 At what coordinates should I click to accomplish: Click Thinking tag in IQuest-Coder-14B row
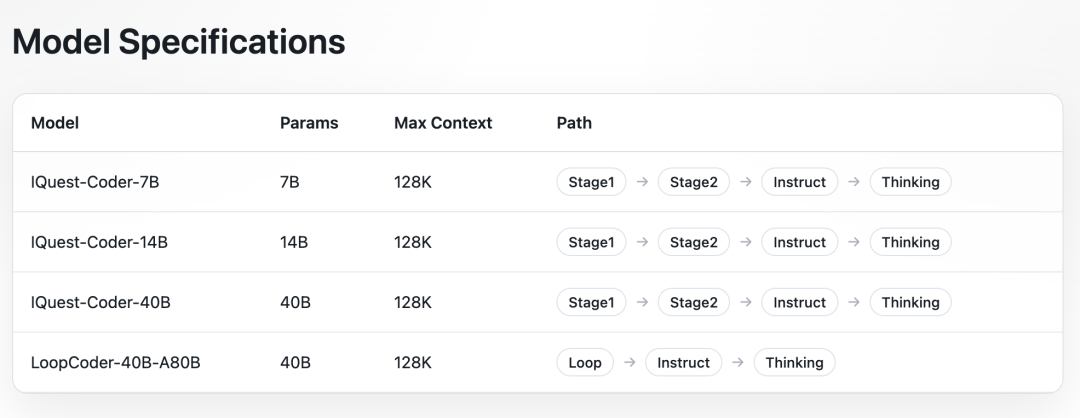(910, 242)
